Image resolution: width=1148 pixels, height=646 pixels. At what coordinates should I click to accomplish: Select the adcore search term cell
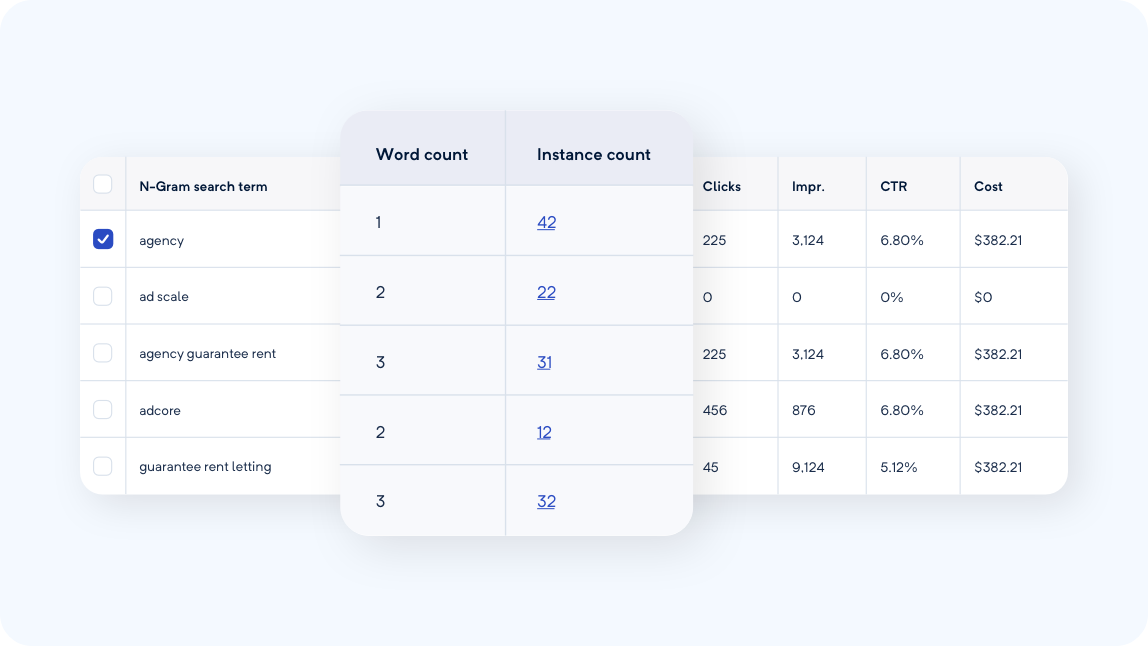[x=160, y=410]
